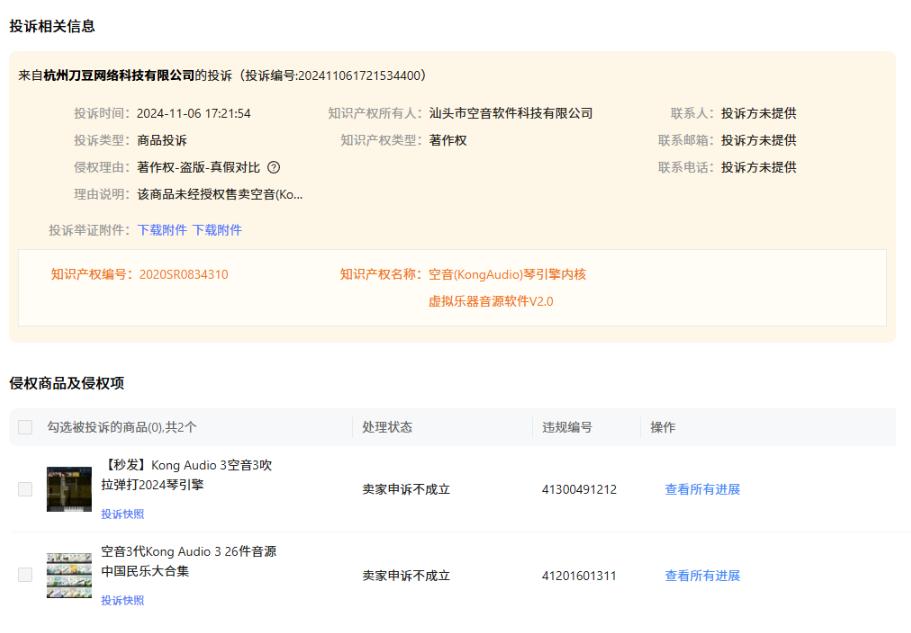This screenshot has height=633, width=911.
Task: Click the 【秒发】Kong Audio 3空音3吹拉弹打 product title
Action: pyautogui.click(x=187, y=475)
